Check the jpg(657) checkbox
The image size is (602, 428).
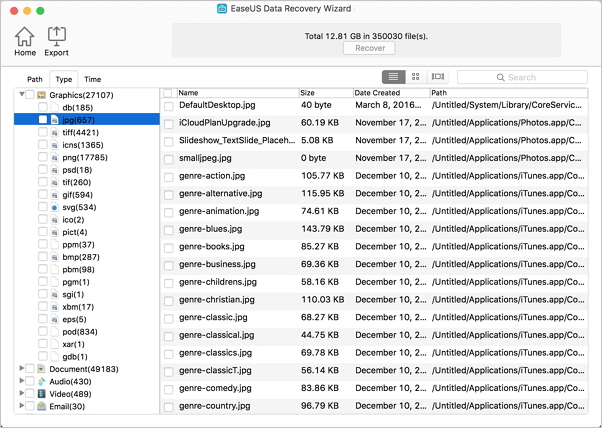(x=43, y=120)
